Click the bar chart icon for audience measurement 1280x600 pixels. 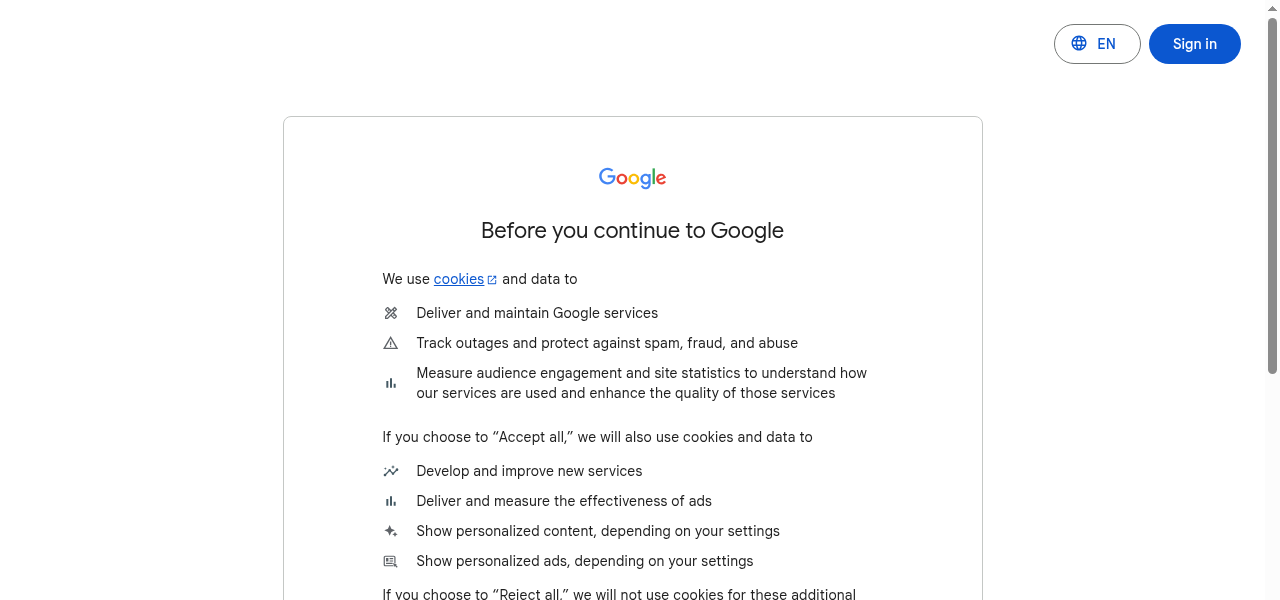[390, 383]
